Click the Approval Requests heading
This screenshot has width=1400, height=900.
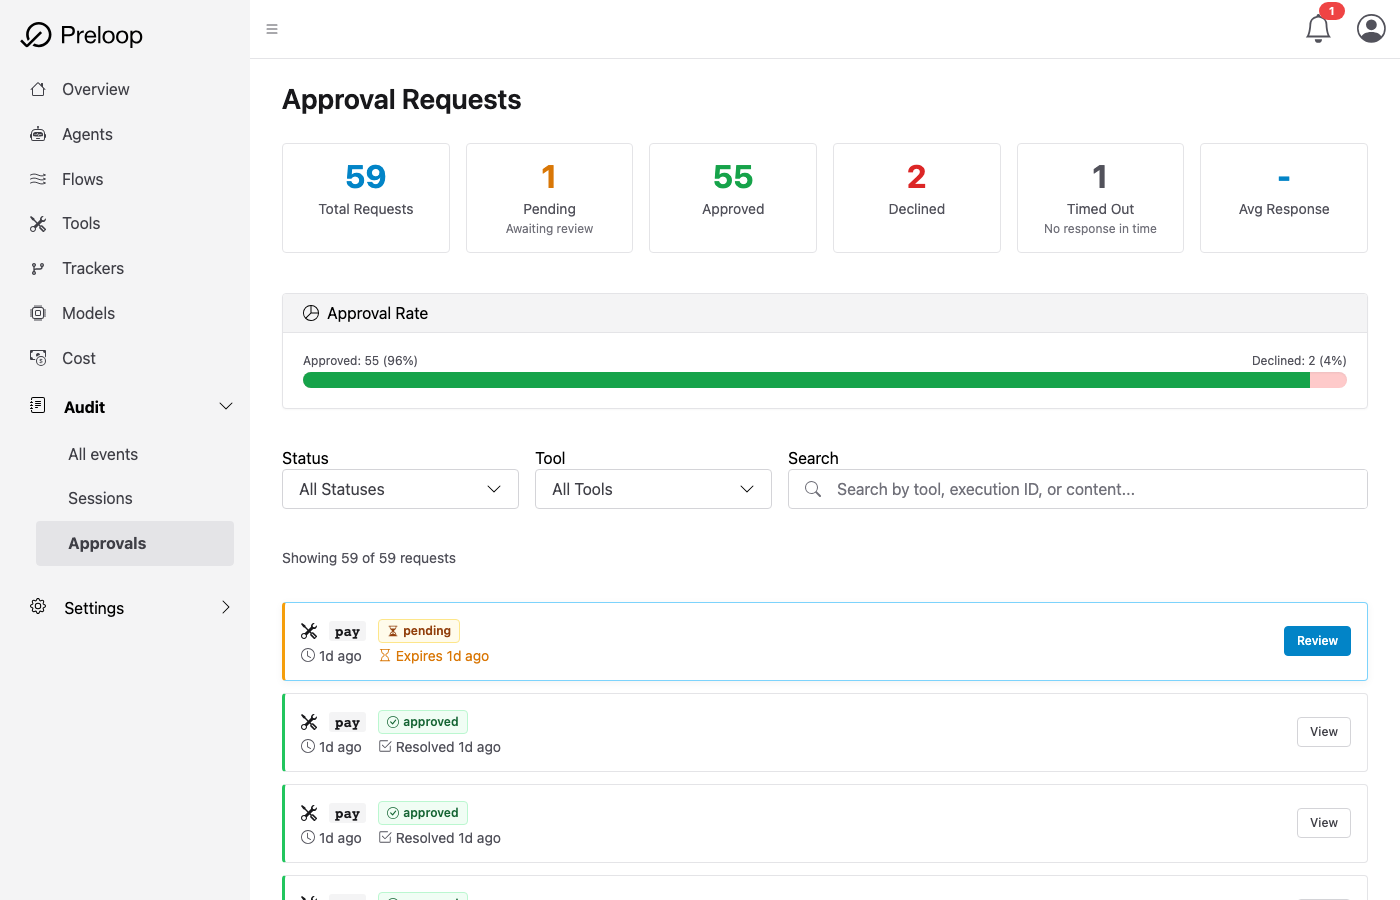(402, 100)
